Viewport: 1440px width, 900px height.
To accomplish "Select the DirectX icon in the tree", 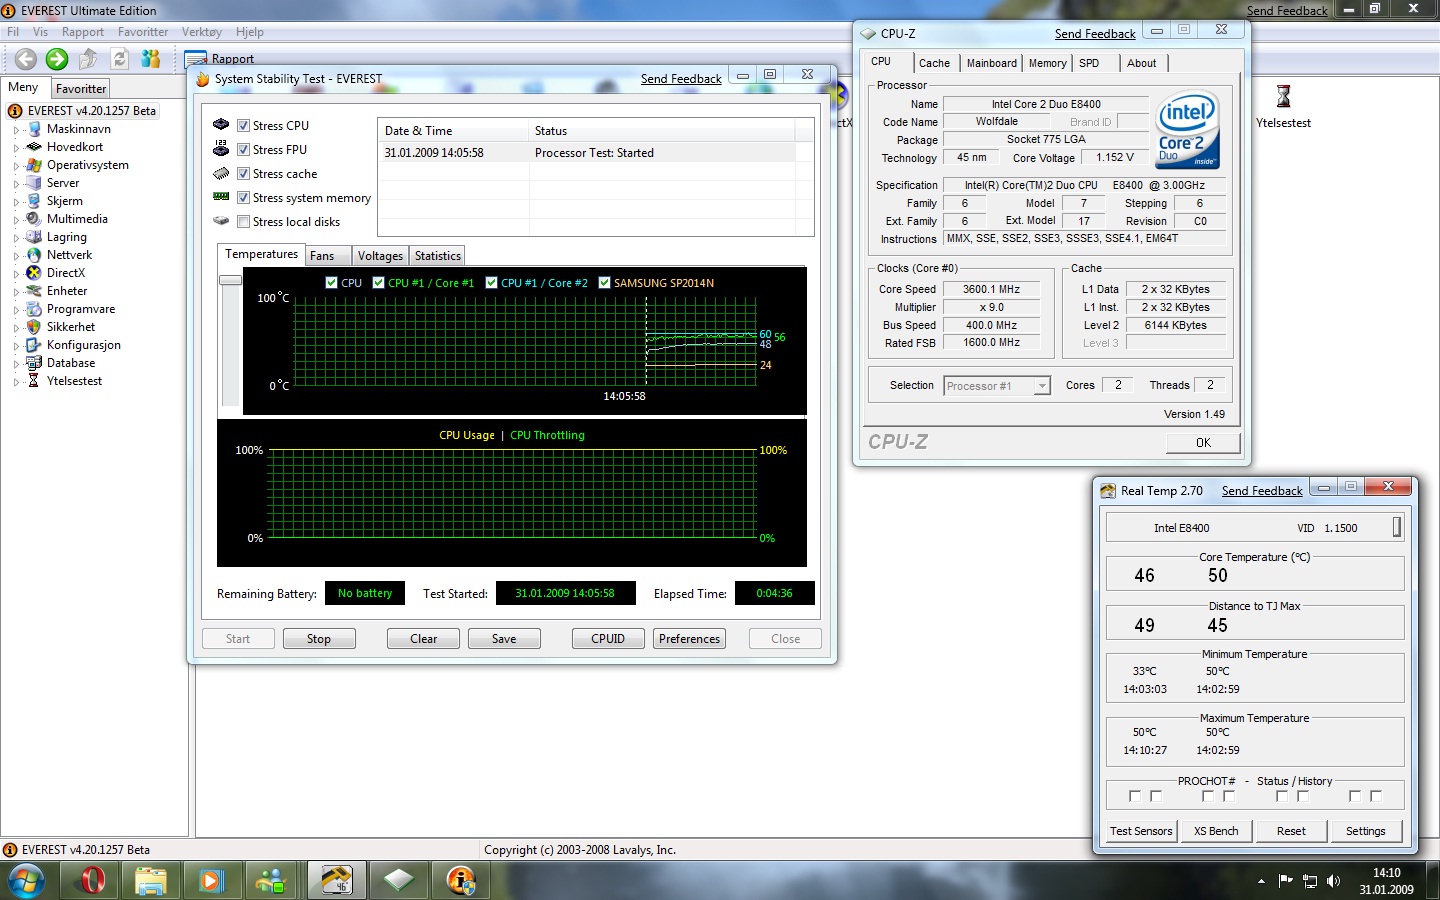I will click(34, 273).
